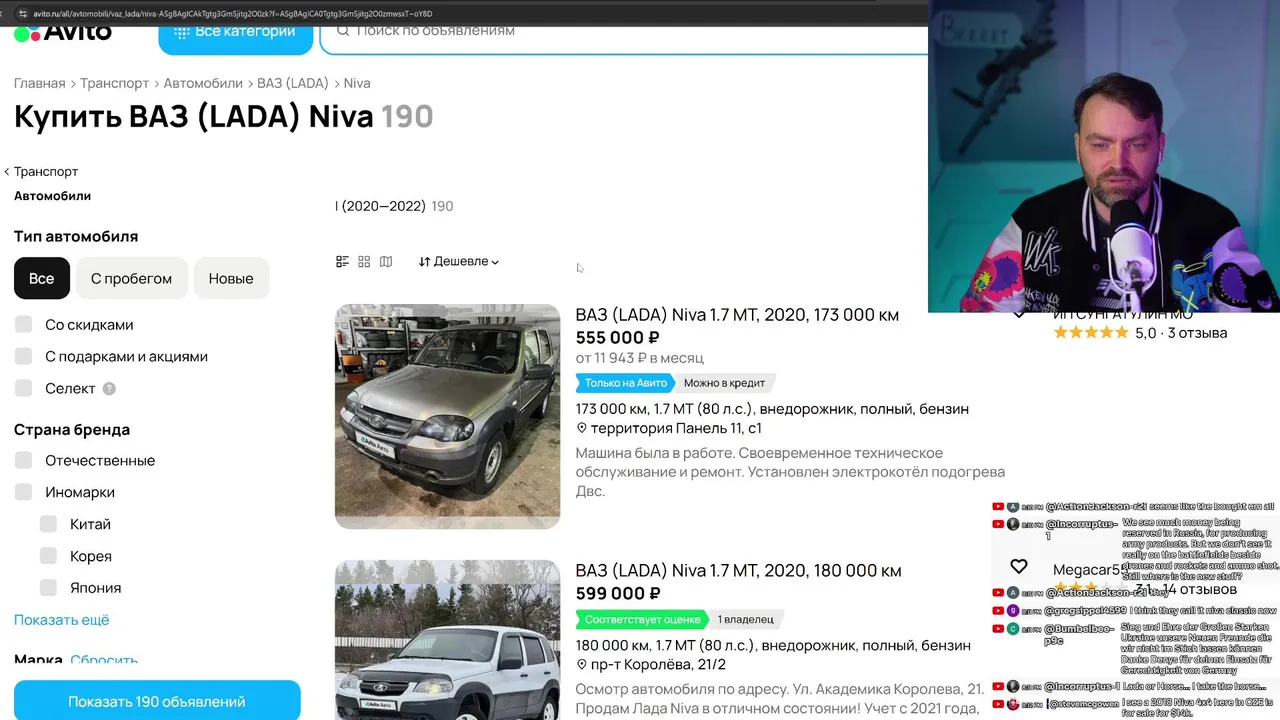The height and width of the screenshot is (720, 1280).
Task: Click the 'Niva' breadcrumb
Action: (357, 83)
